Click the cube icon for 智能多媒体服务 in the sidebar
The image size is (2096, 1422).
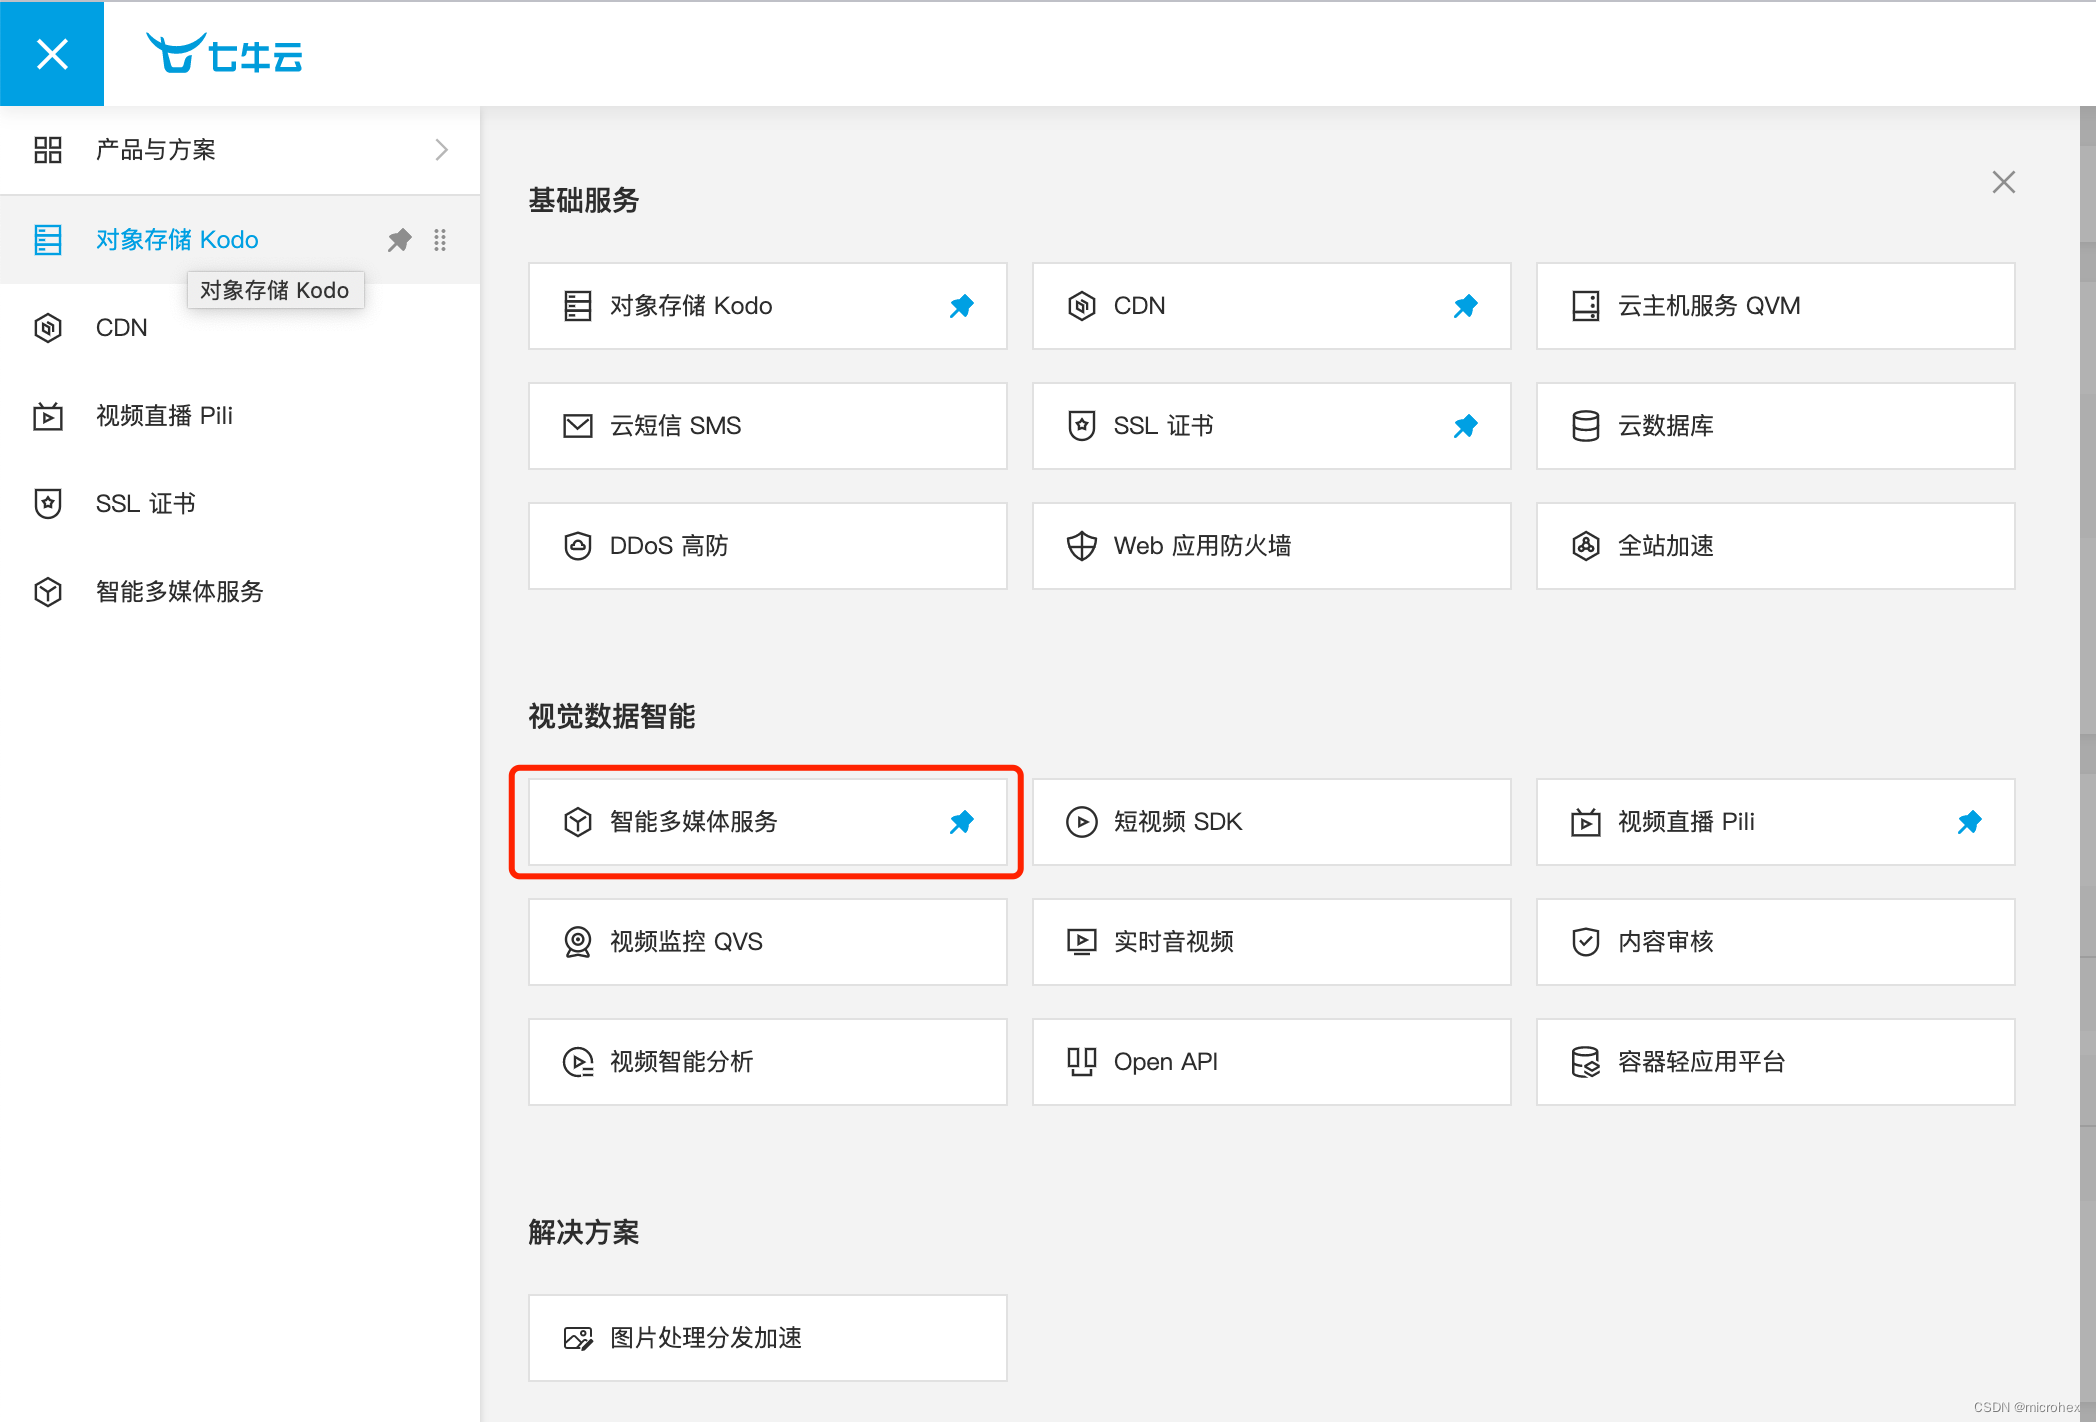(x=48, y=592)
